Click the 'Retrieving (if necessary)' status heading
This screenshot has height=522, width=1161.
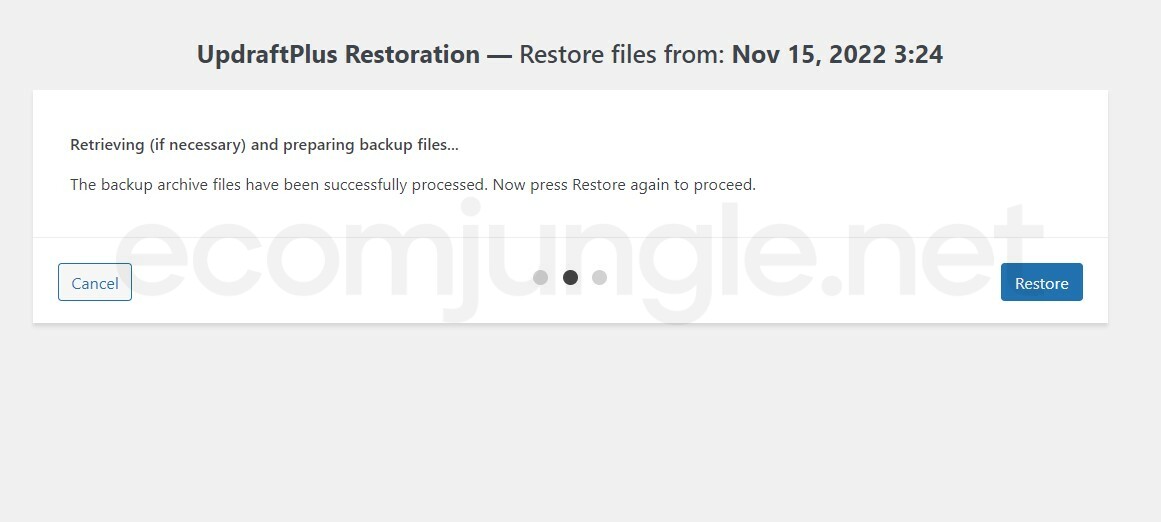[158, 145]
